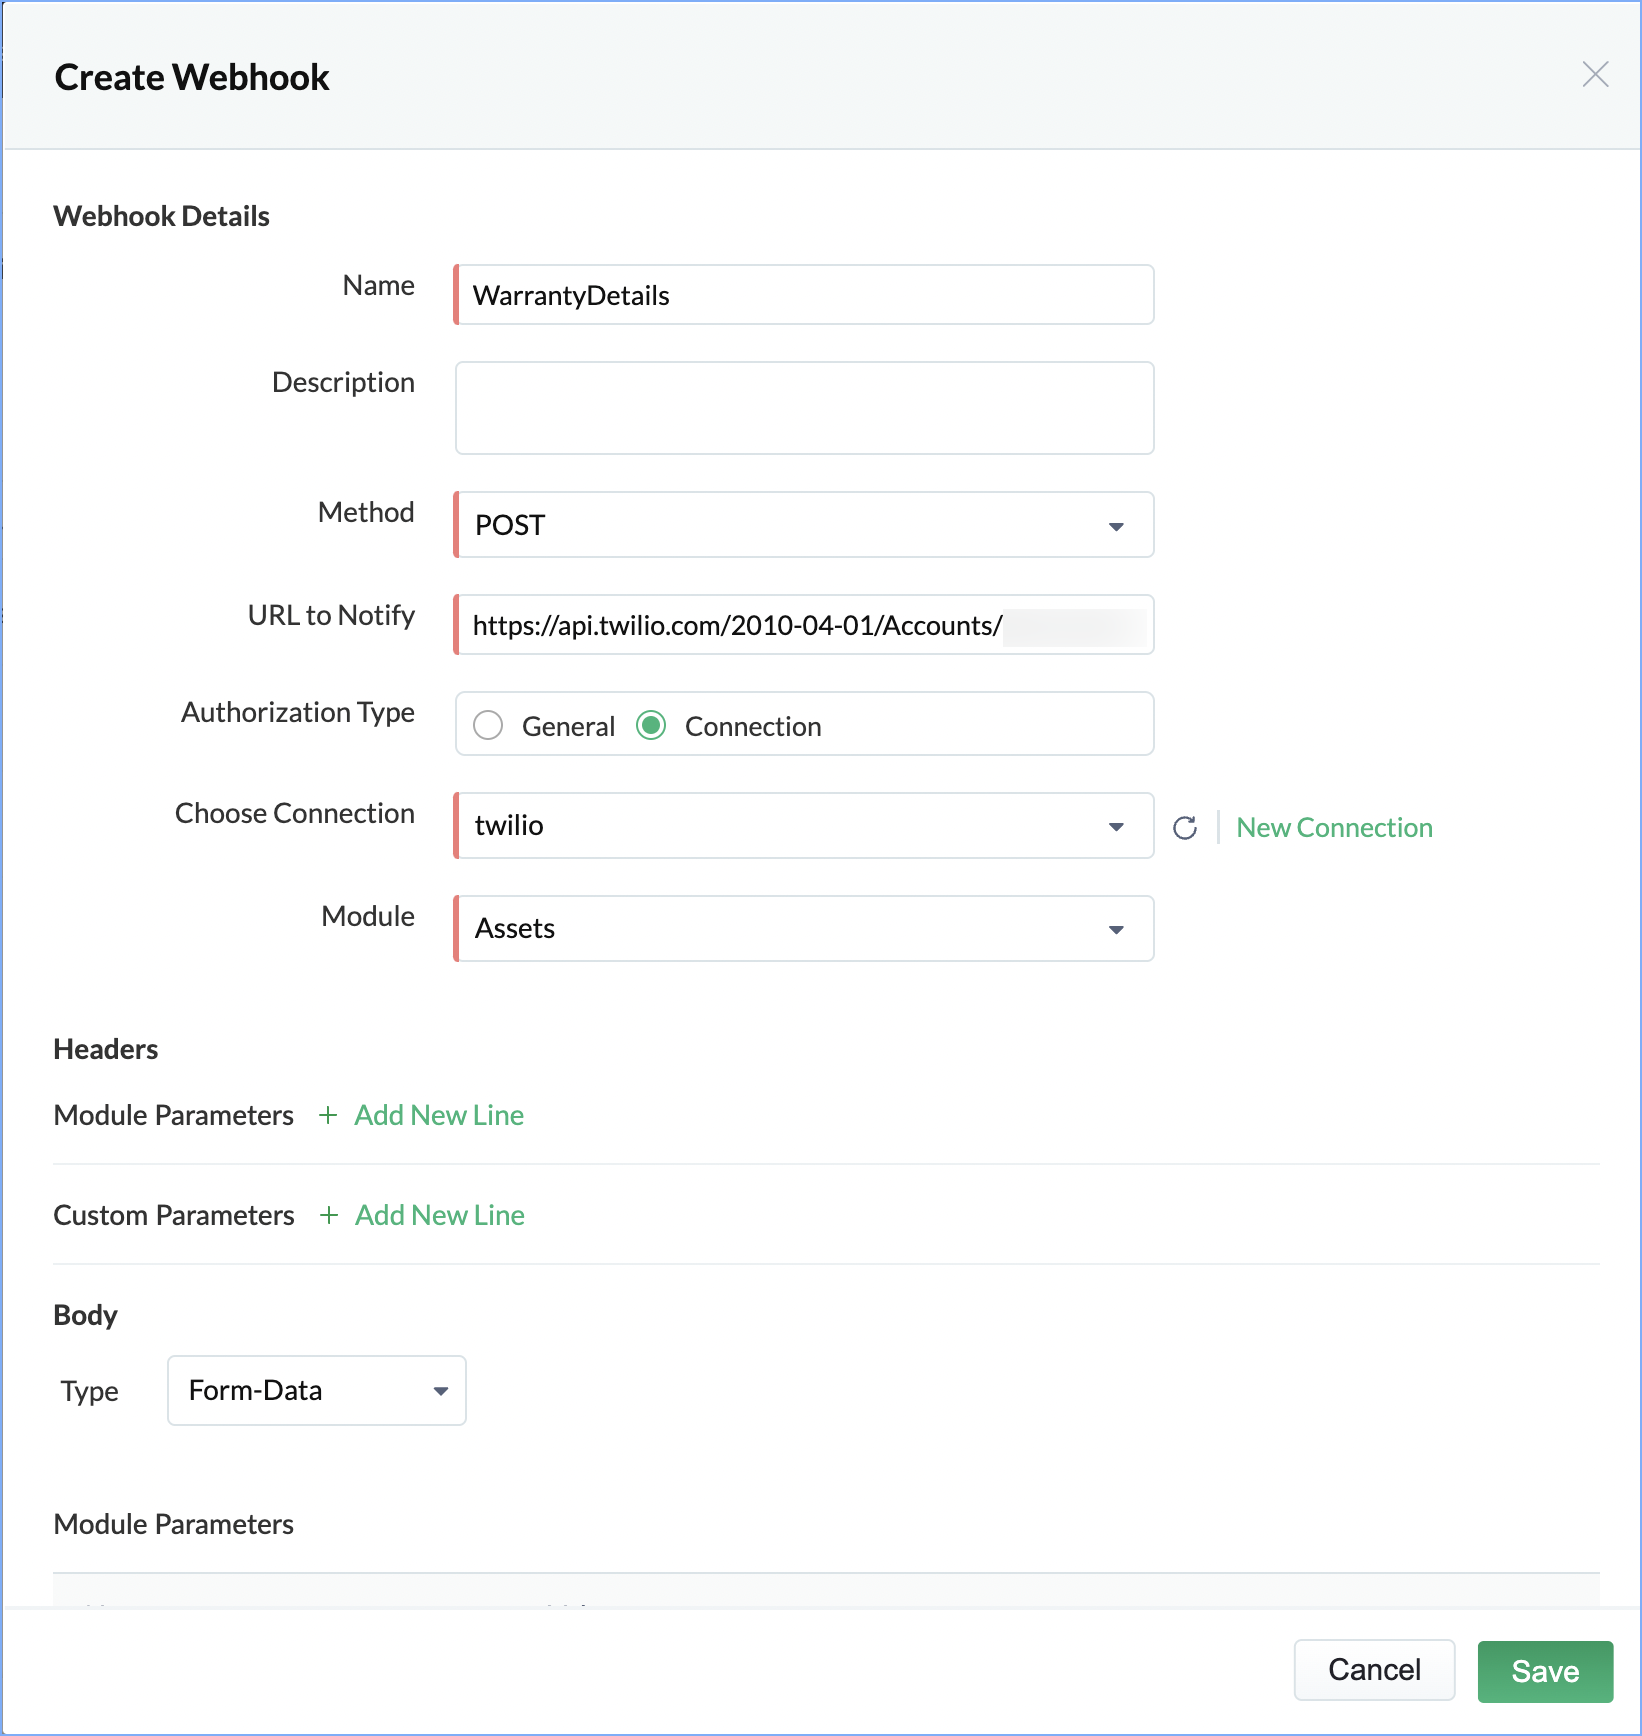Click plus icon beside Custom Parameters header

click(329, 1215)
